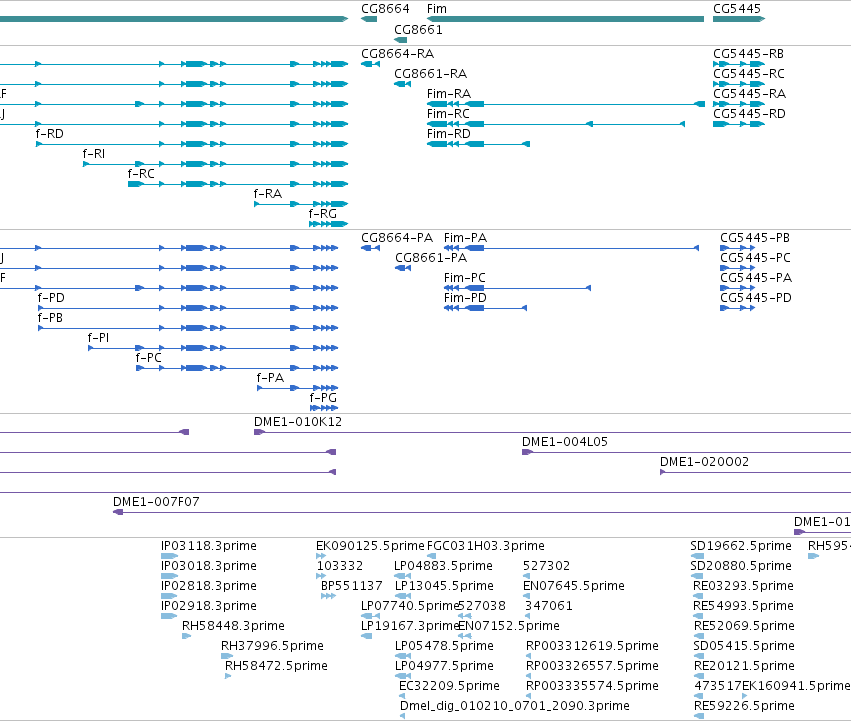Click the RH37996.5prime EST label
The image size is (851, 721).
coord(272,646)
